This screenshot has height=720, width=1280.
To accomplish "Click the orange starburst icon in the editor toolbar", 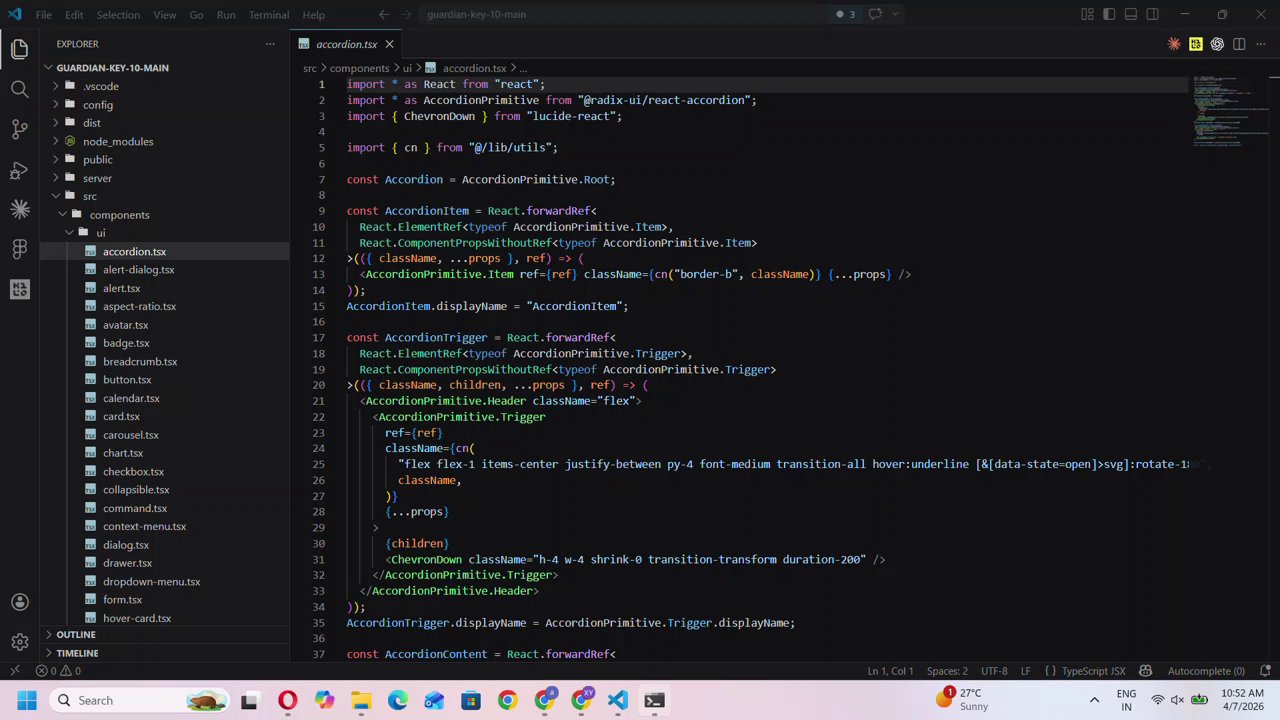I will [x=1174, y=44].
